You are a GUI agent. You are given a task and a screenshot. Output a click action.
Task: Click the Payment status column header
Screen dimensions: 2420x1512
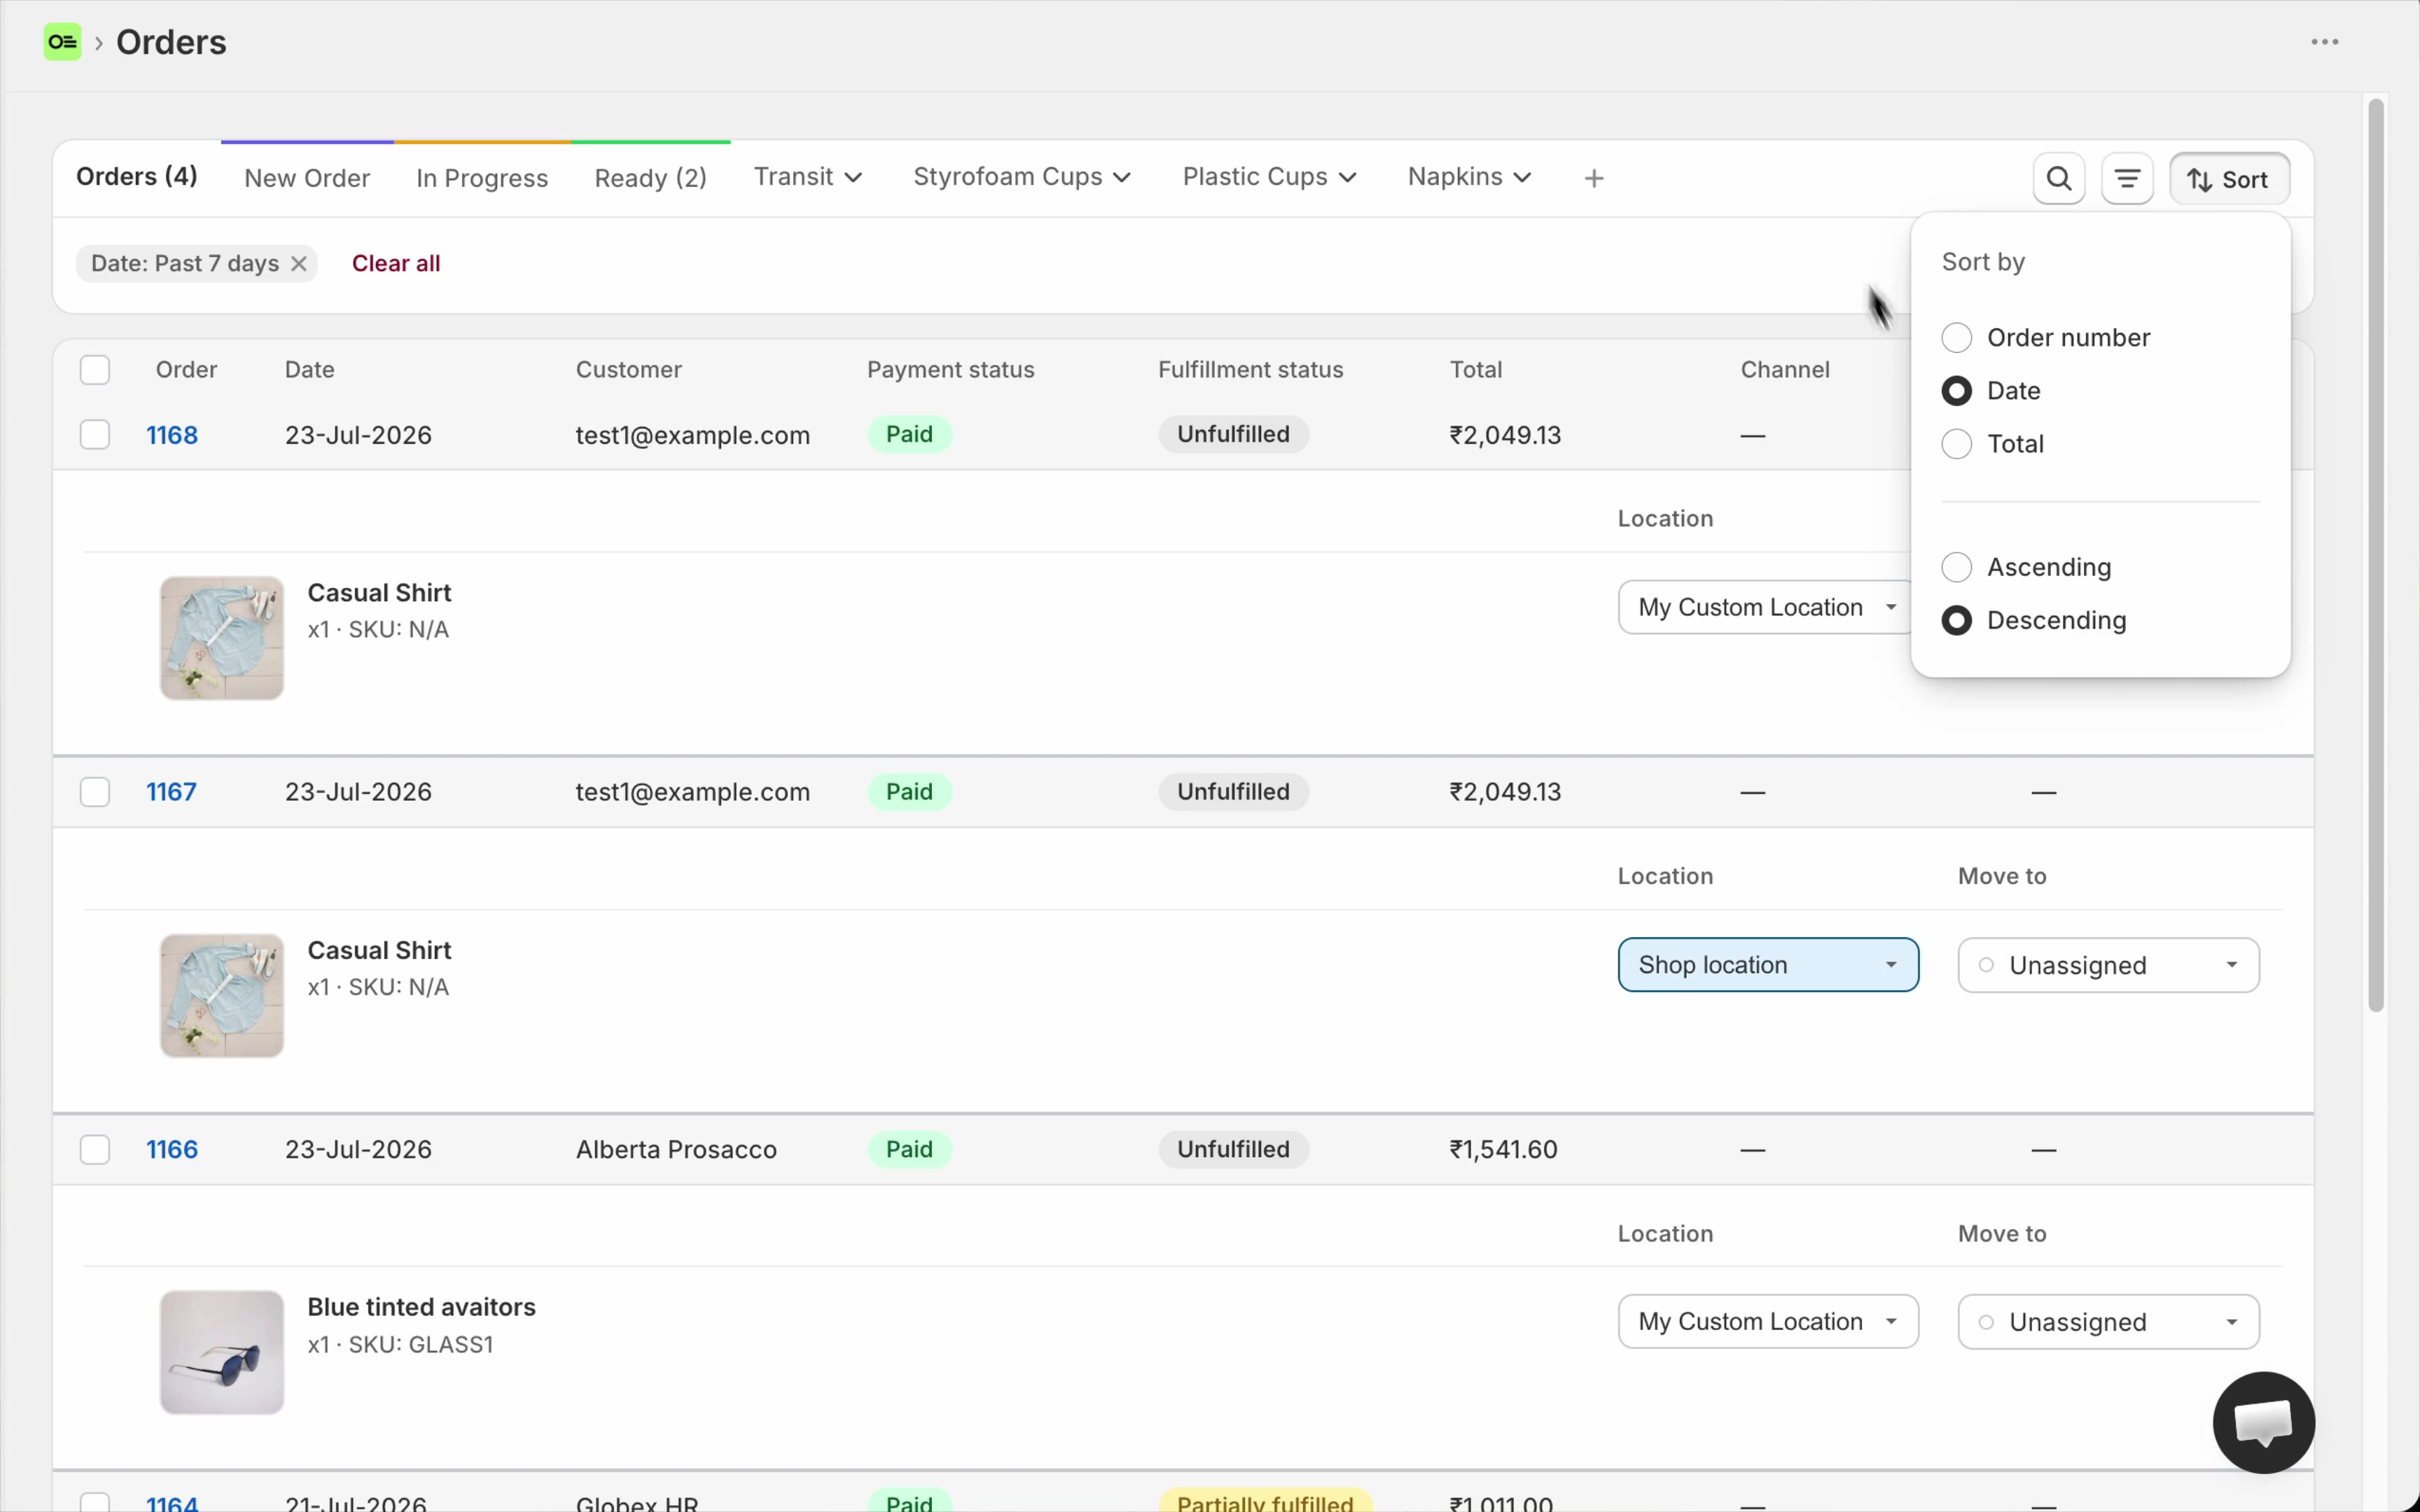tap(950, 370)
